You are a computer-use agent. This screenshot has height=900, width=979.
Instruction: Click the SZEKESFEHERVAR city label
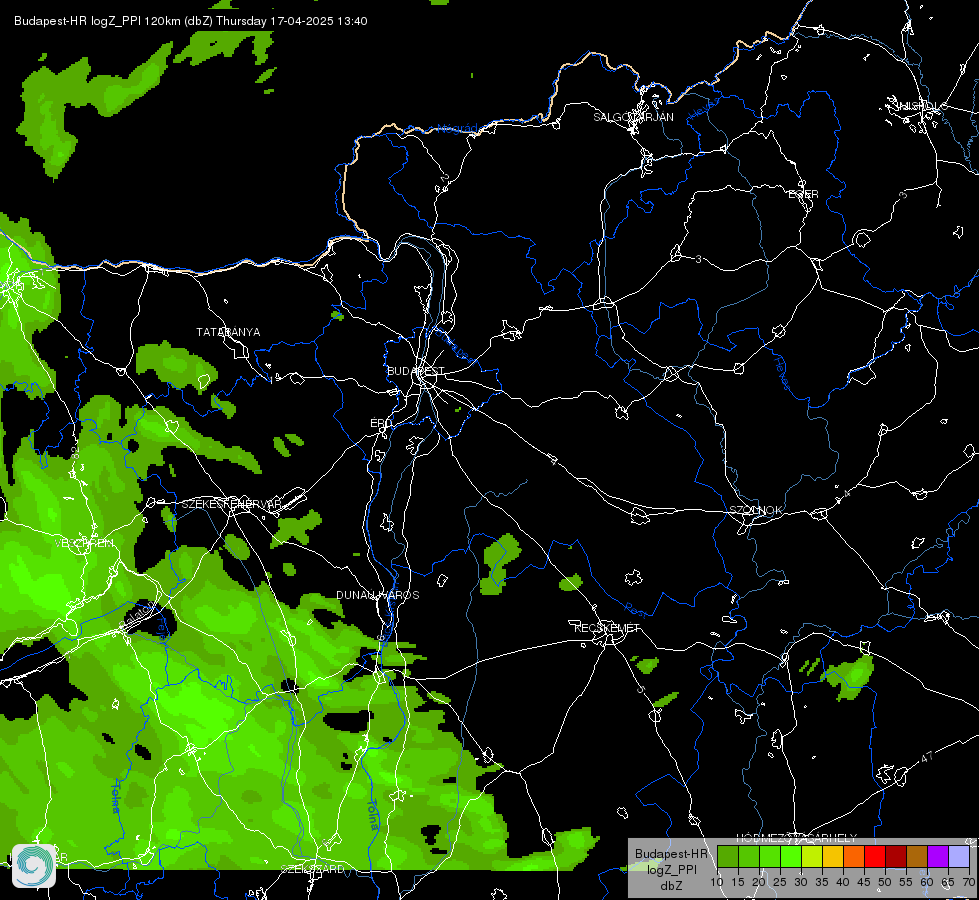pos(231,504)
